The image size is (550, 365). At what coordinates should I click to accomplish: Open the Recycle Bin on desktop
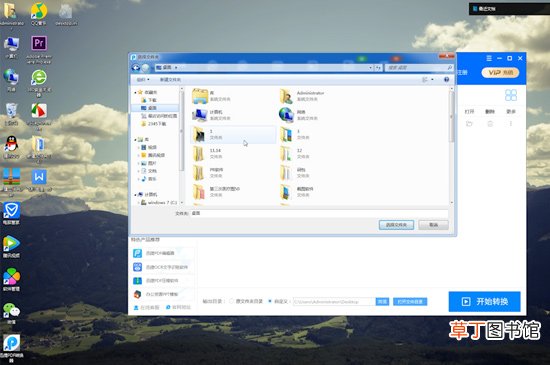[11, 114]
